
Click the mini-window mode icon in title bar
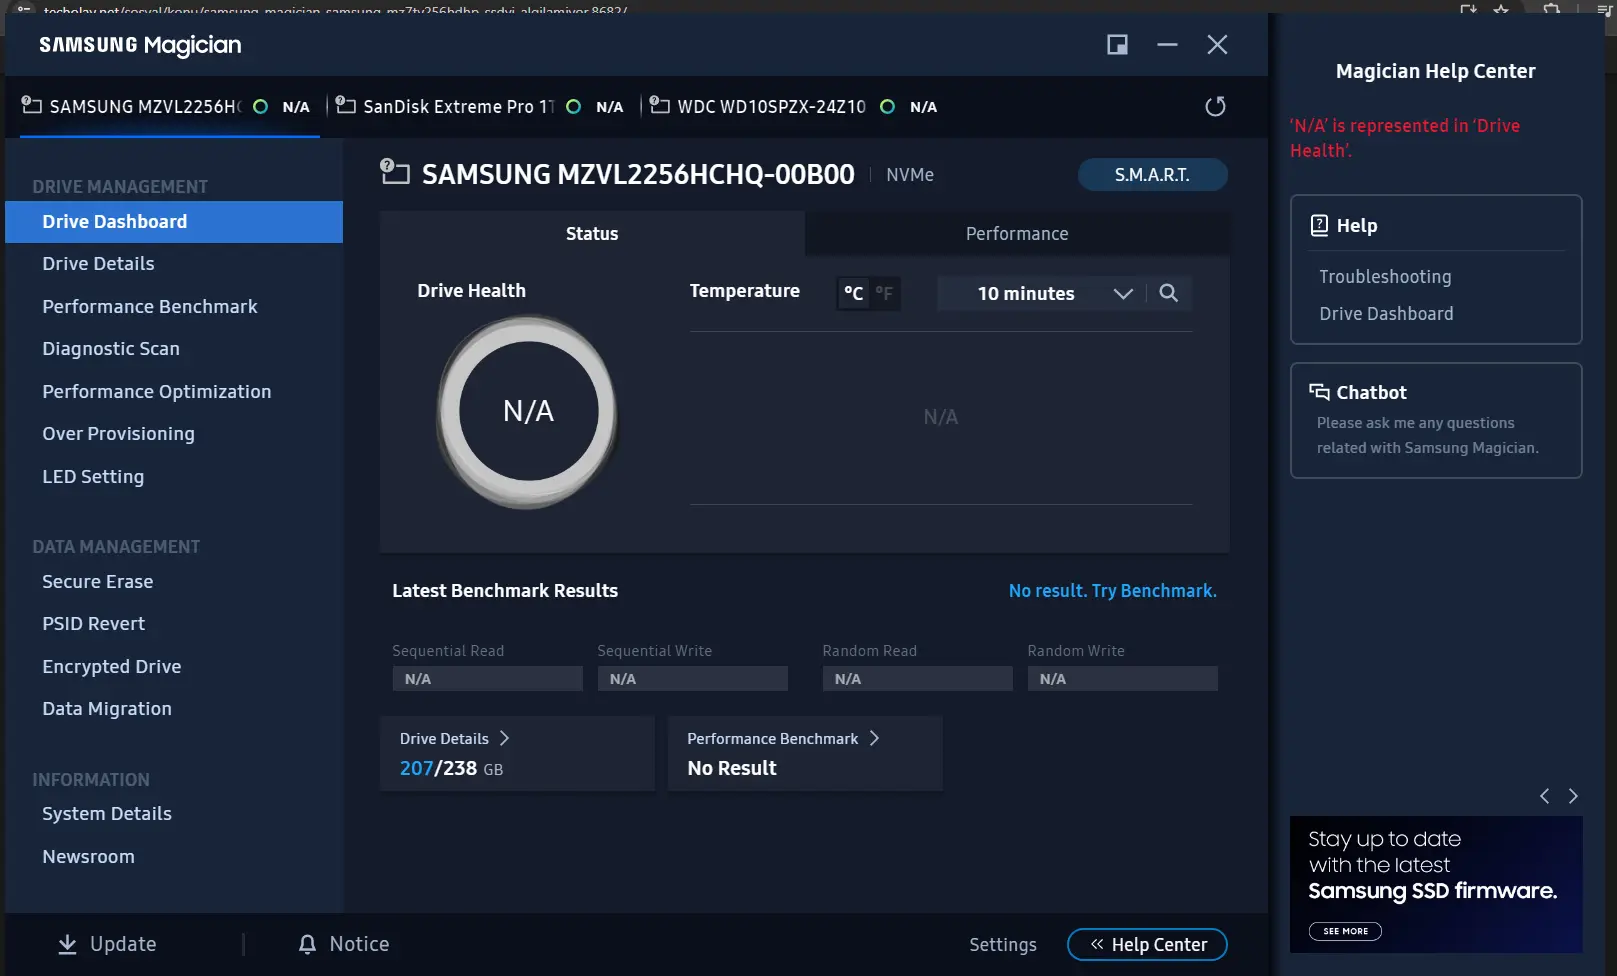1117,44
